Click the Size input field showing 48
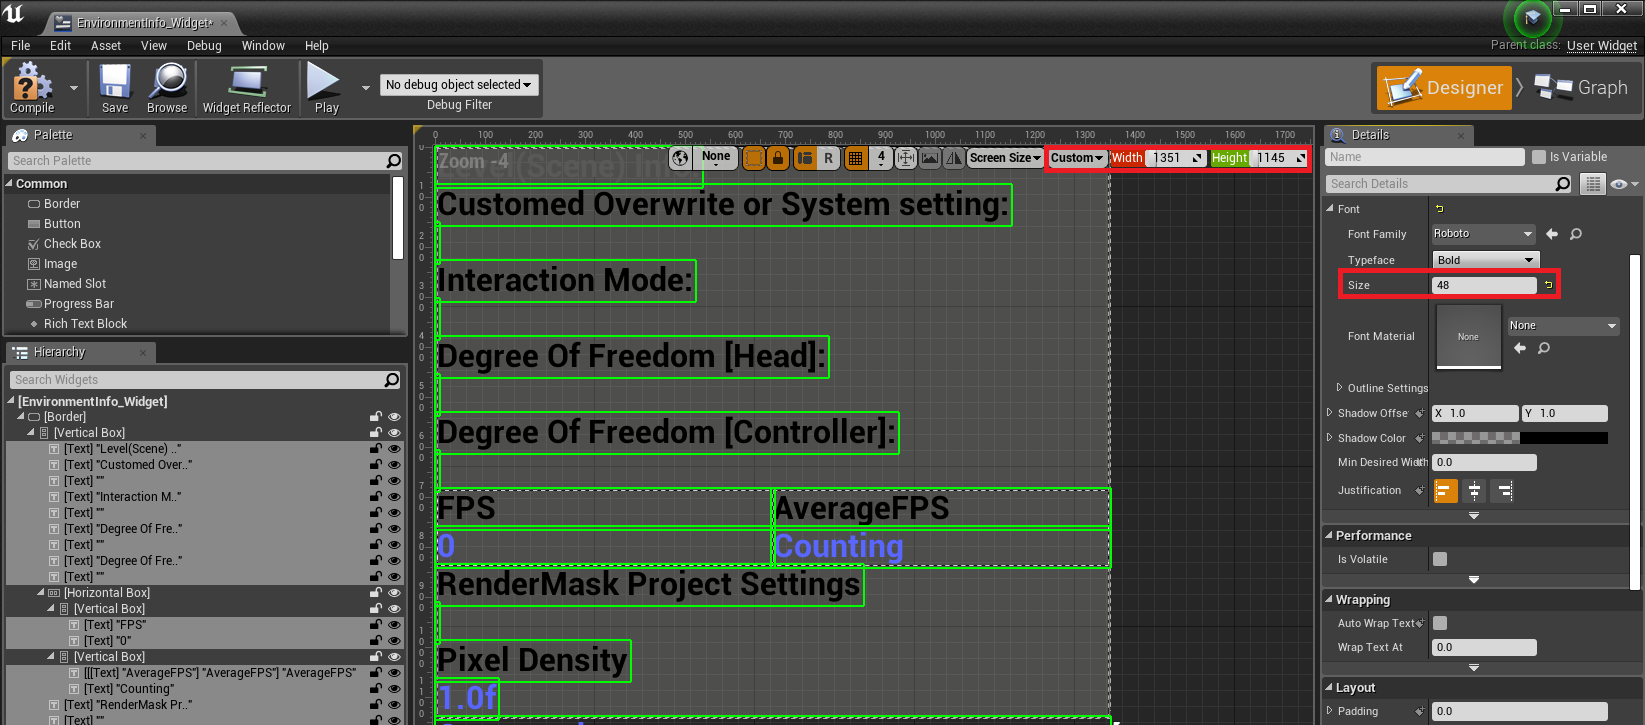Screen dimensions: 1645x725 pos(1484,285)
